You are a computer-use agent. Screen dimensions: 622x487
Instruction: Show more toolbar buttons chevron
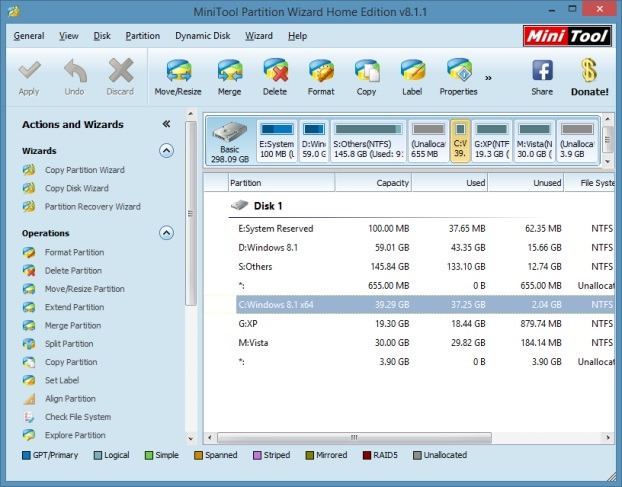pos(488,78)
